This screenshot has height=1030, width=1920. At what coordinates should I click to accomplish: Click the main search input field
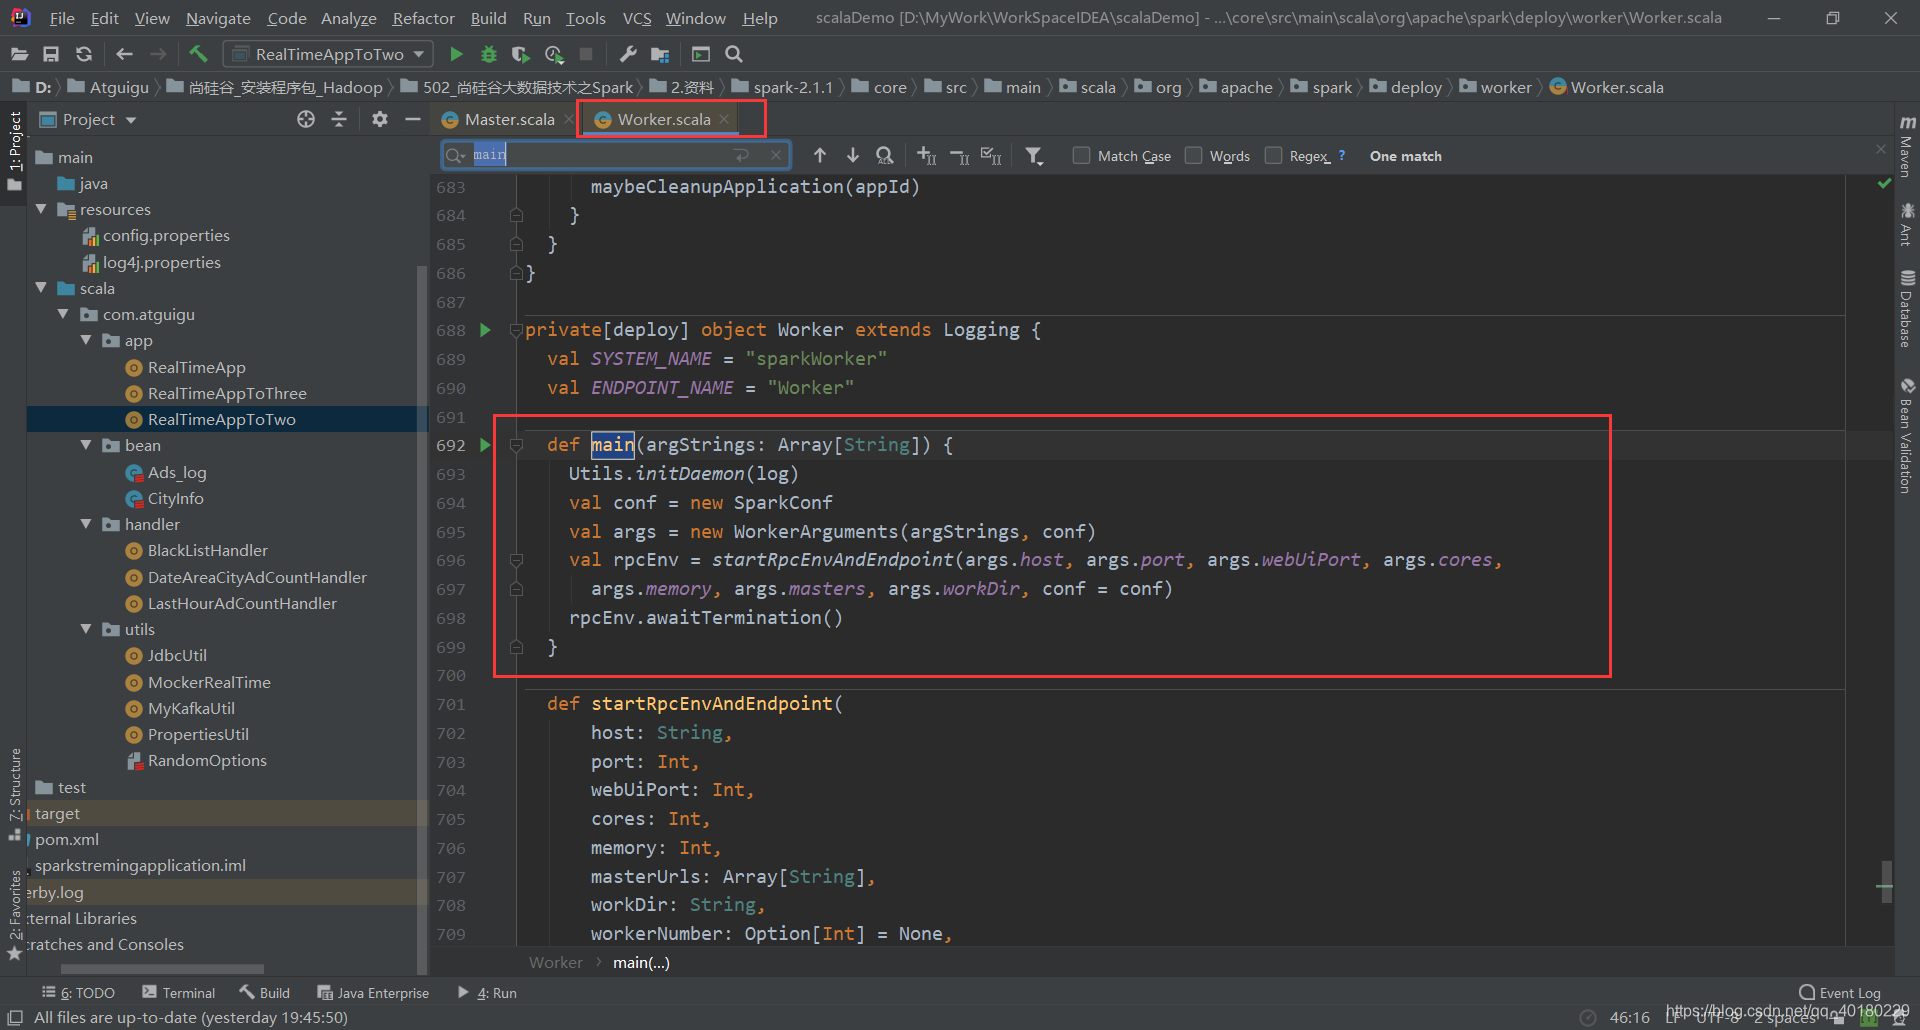[615, 155]
